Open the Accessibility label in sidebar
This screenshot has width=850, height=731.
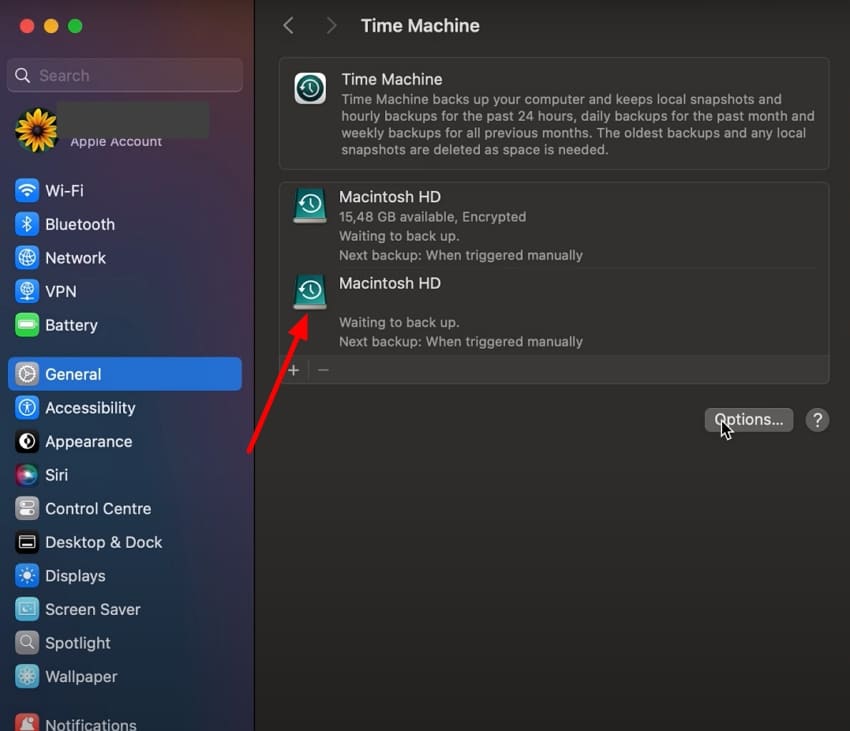(x=91, y=408)
